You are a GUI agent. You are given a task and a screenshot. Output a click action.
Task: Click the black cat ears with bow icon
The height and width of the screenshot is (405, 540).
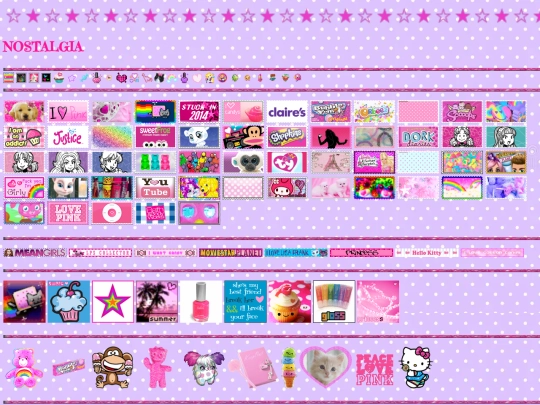point(159,77)
